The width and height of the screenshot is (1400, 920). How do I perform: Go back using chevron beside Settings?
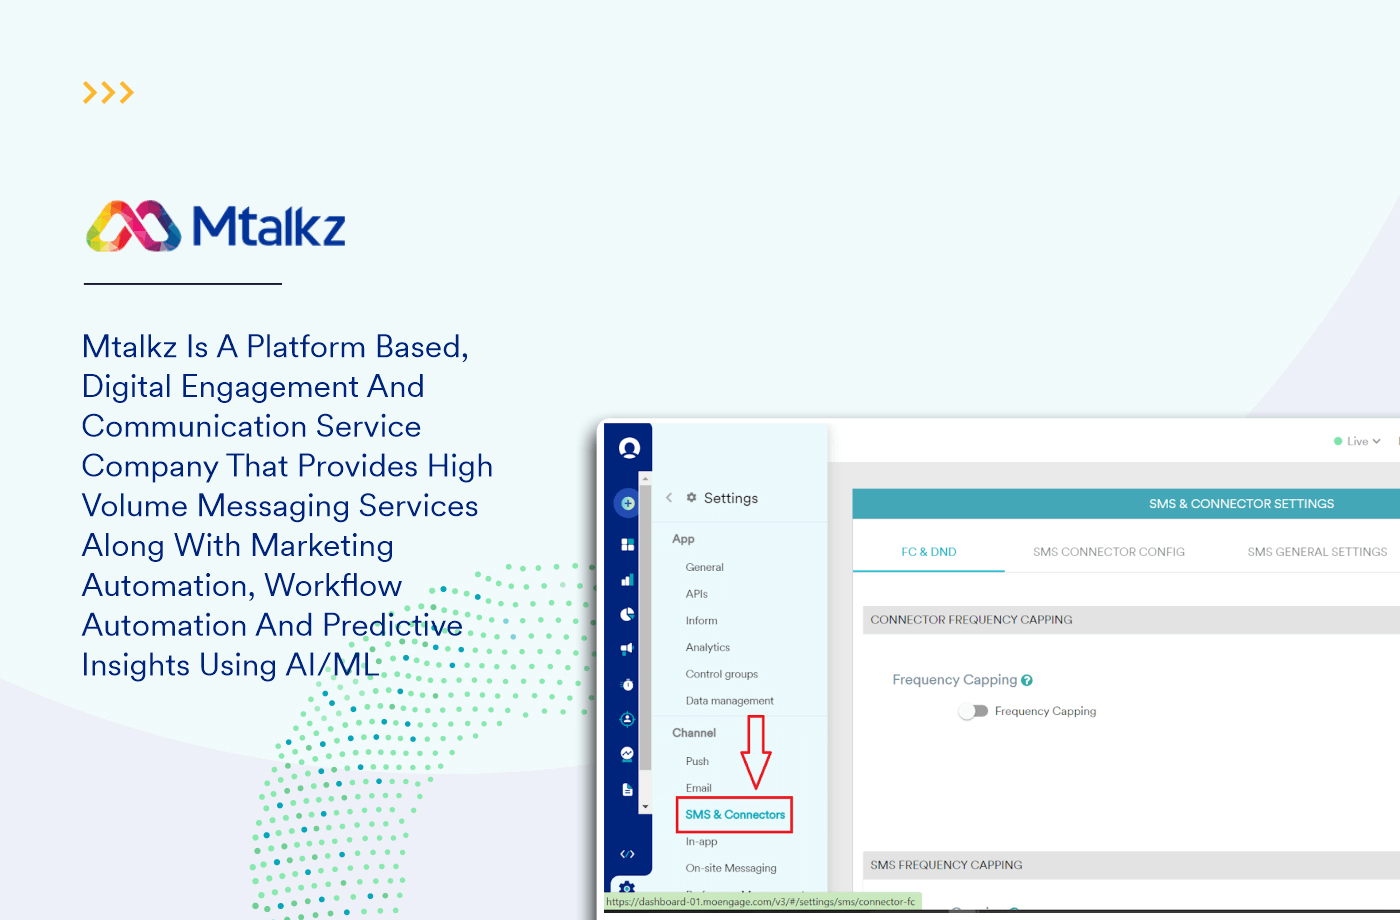point(669,497)
